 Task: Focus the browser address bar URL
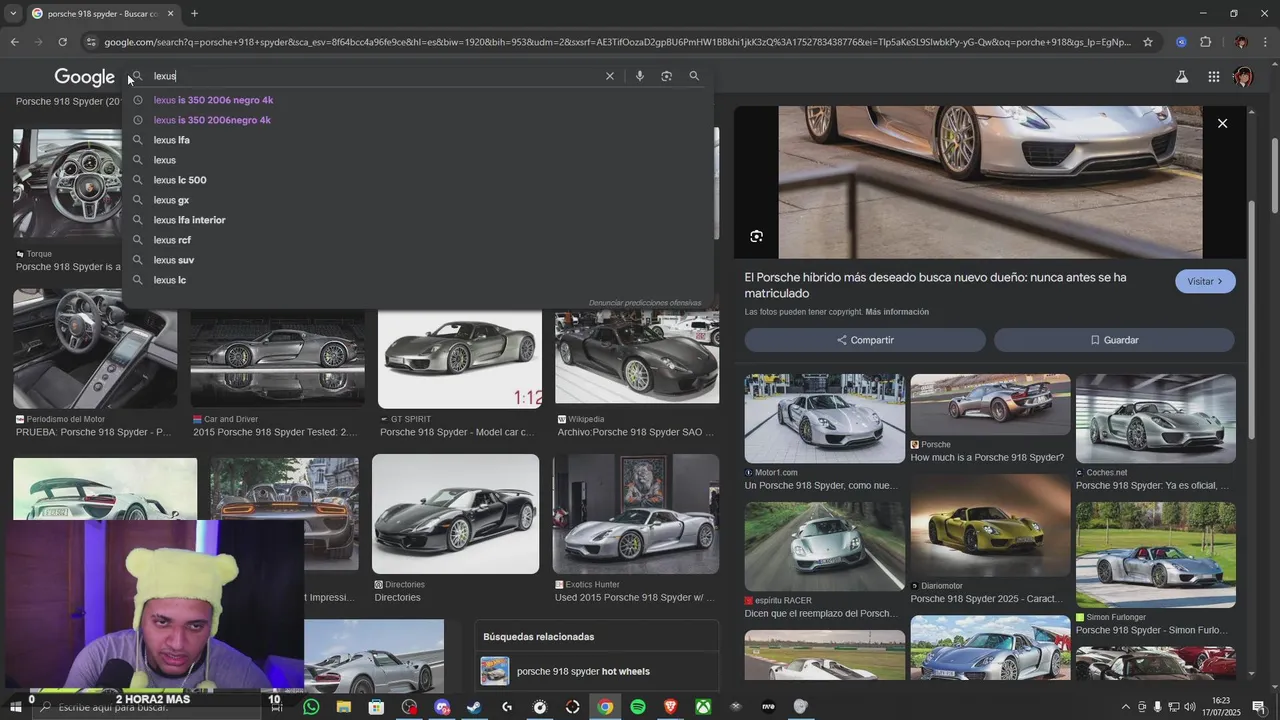[617, 42]
